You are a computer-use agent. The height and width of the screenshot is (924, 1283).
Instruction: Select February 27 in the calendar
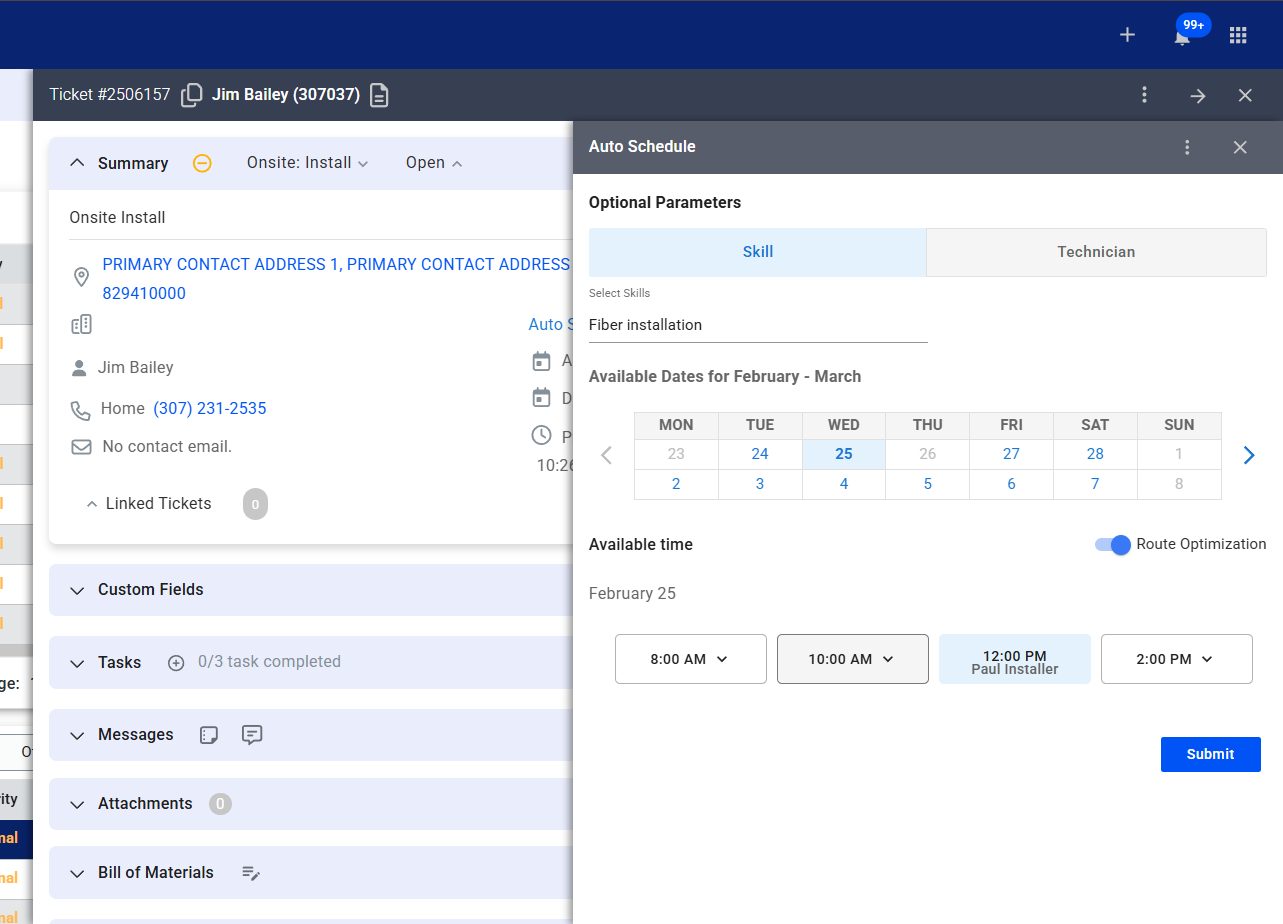click(1011, 454)
